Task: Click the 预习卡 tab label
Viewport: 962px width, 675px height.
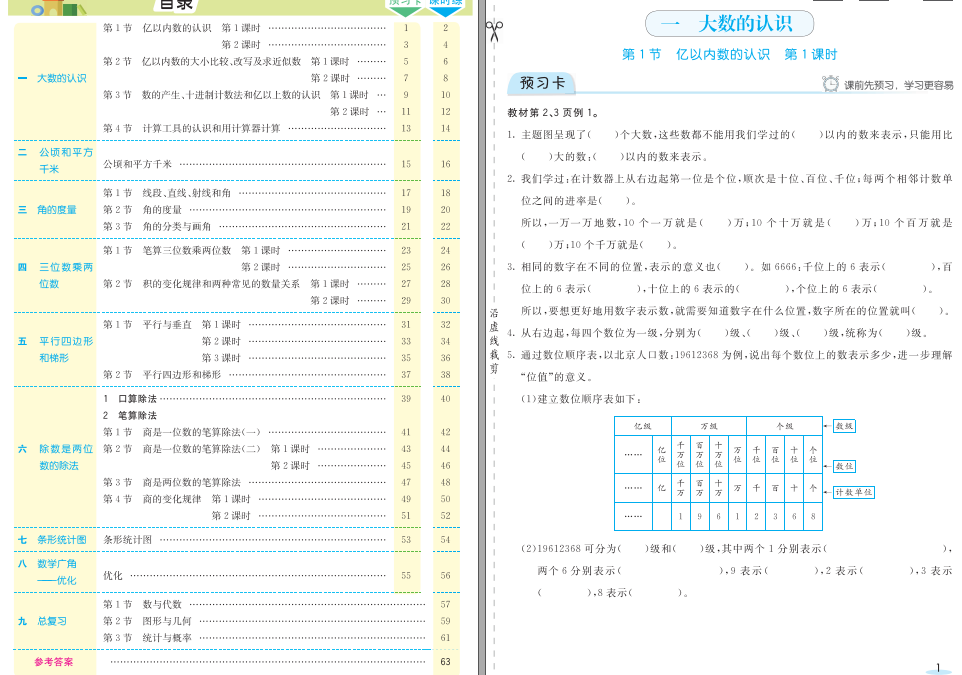Action: (542, 83)
